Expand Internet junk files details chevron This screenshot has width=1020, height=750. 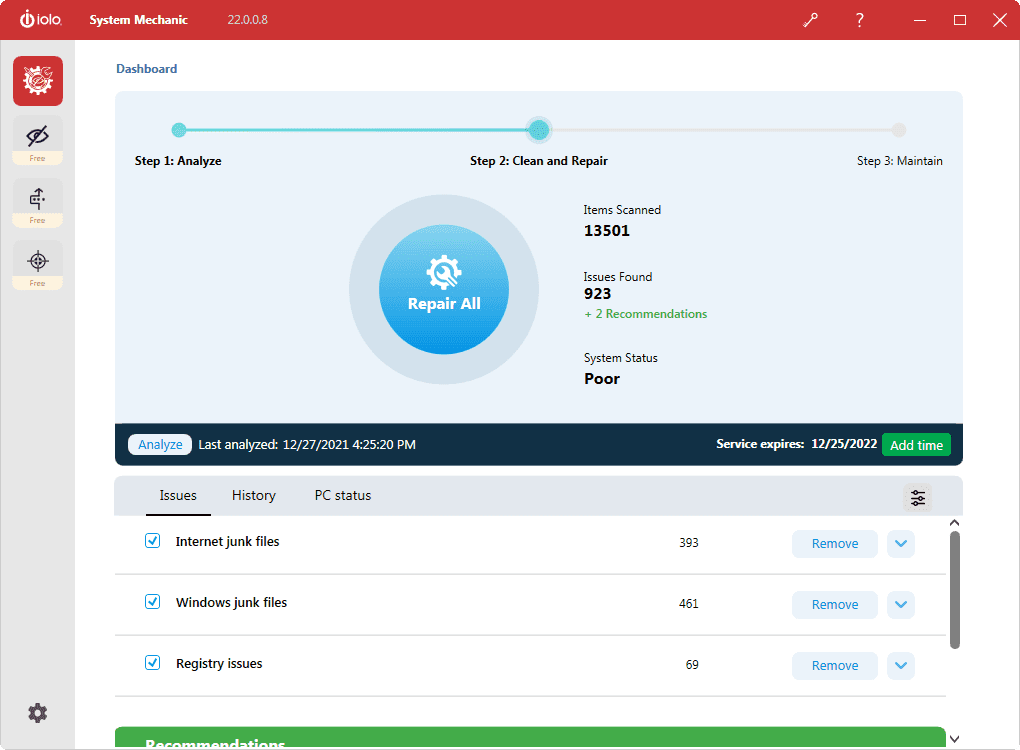pyautogui.click(x=901, y=544)
